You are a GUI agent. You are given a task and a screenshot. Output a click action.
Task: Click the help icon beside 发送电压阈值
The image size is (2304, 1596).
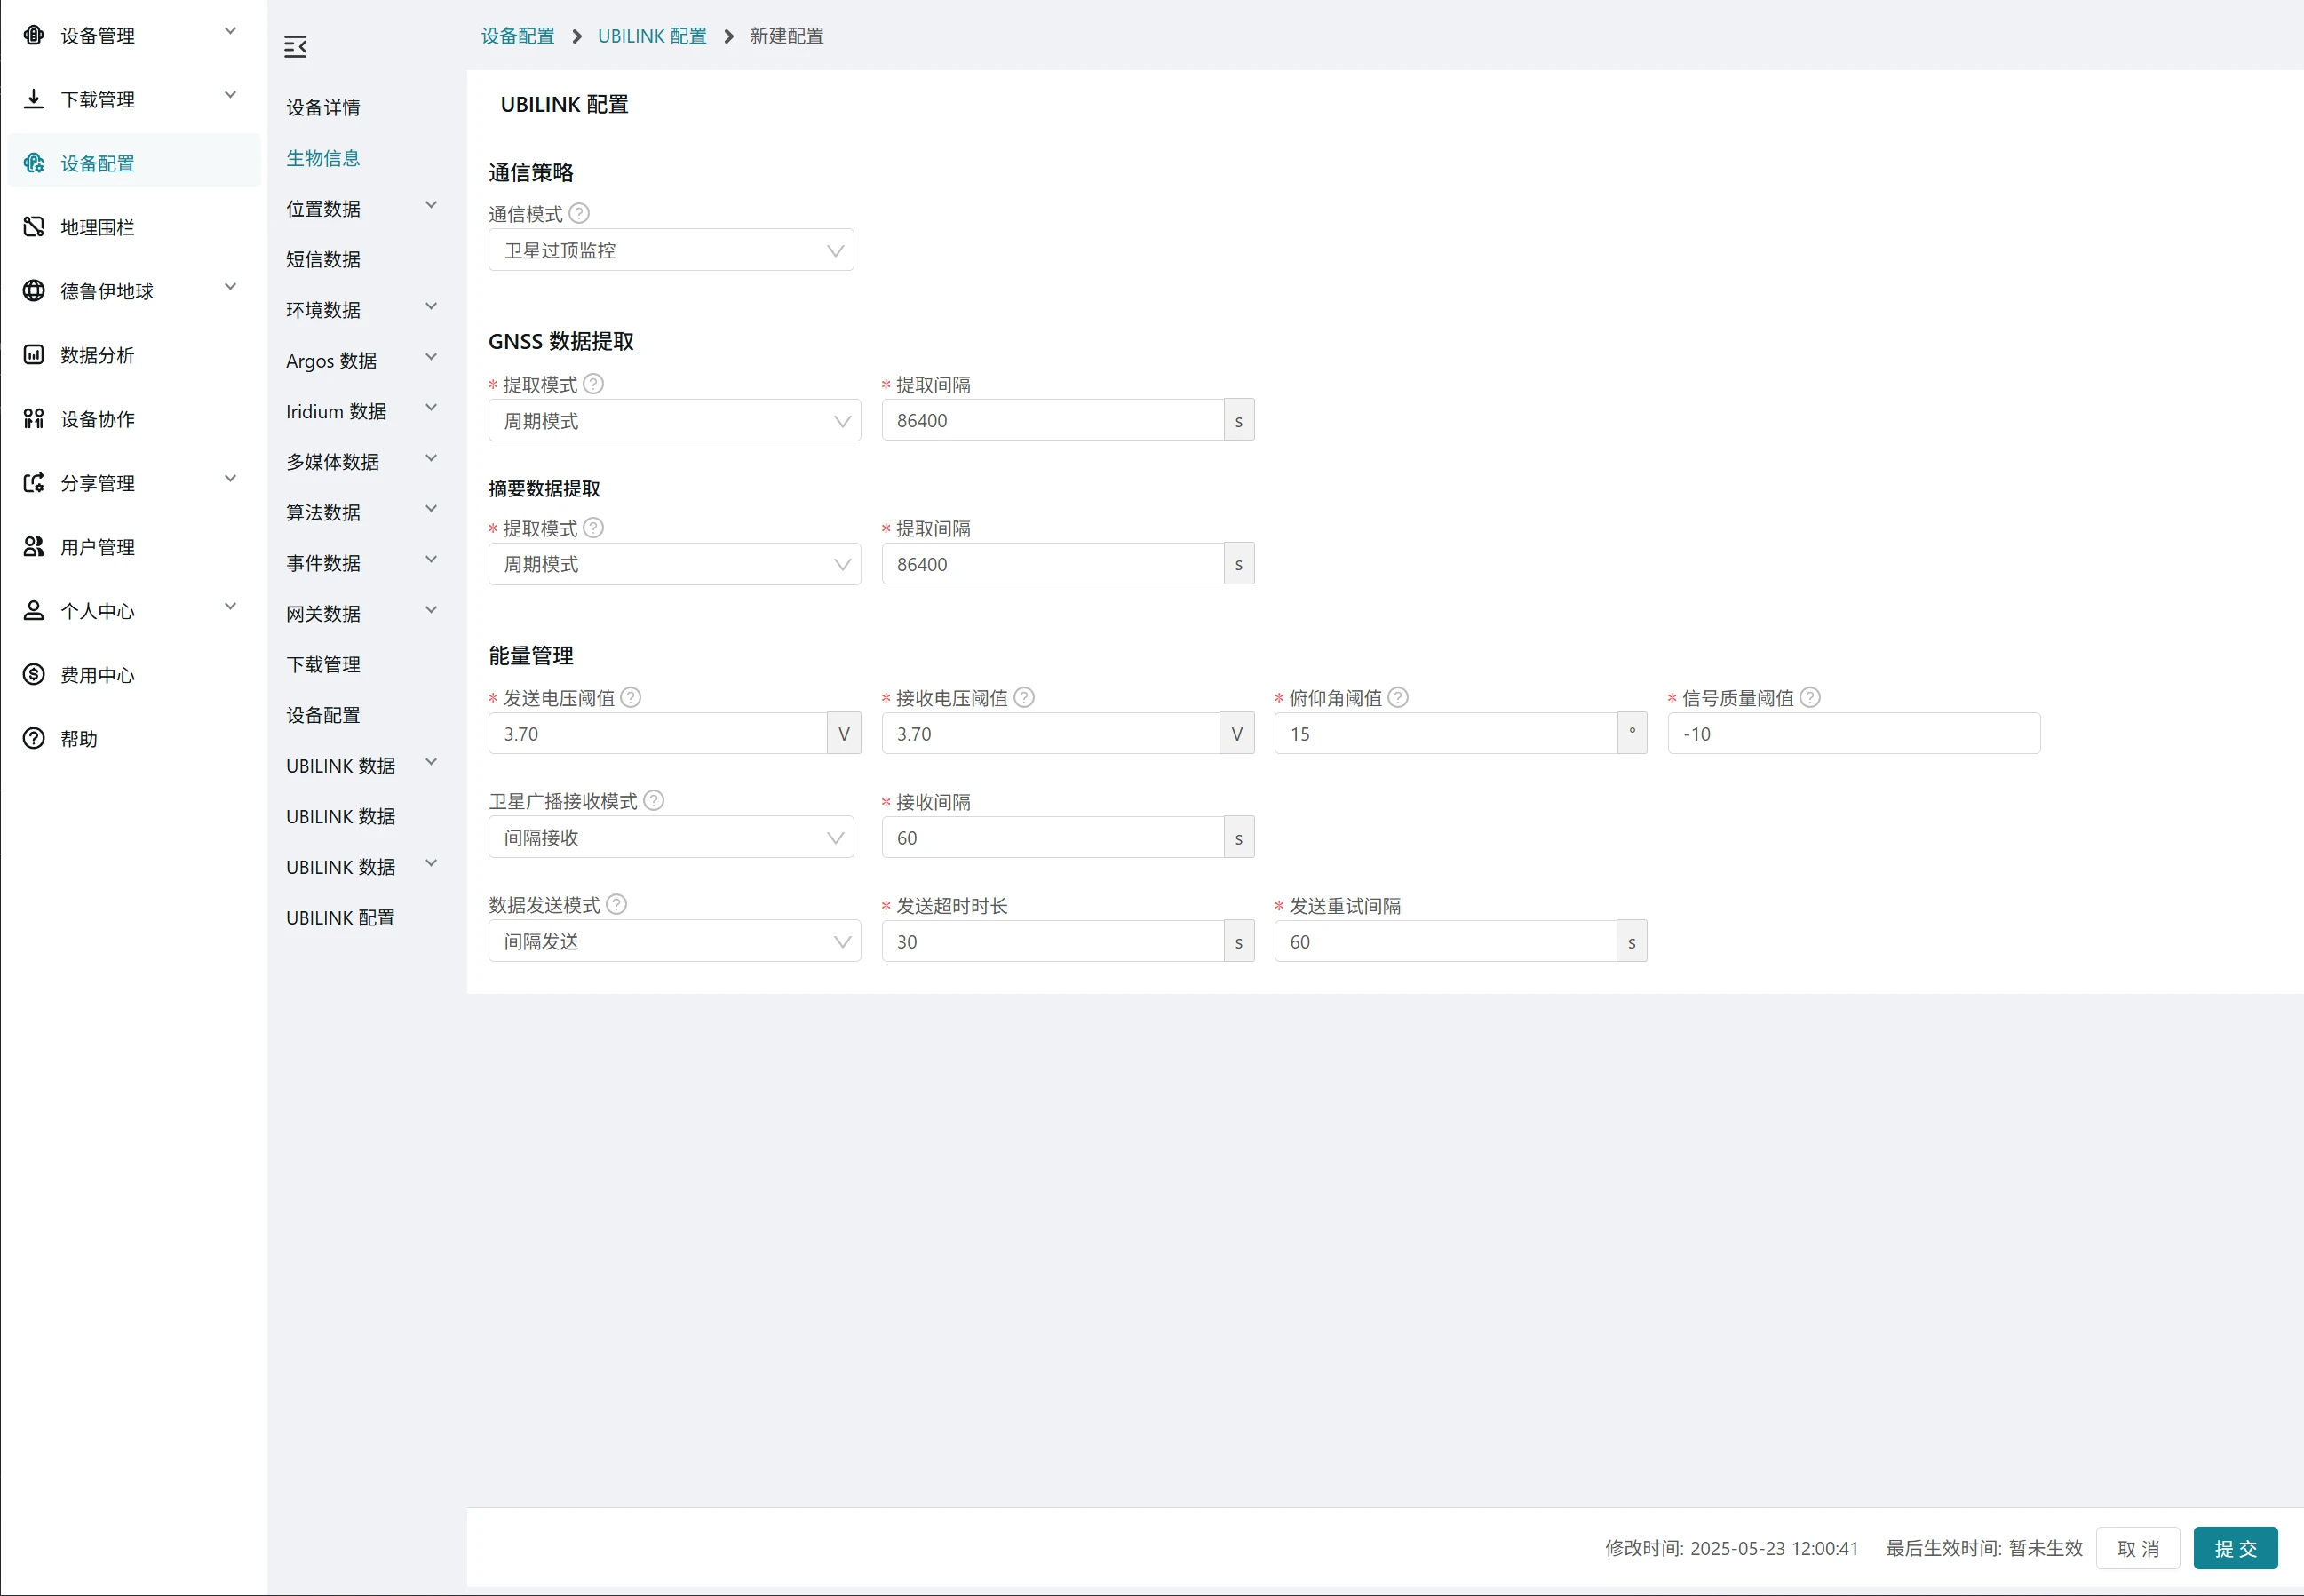click(630, 697)
